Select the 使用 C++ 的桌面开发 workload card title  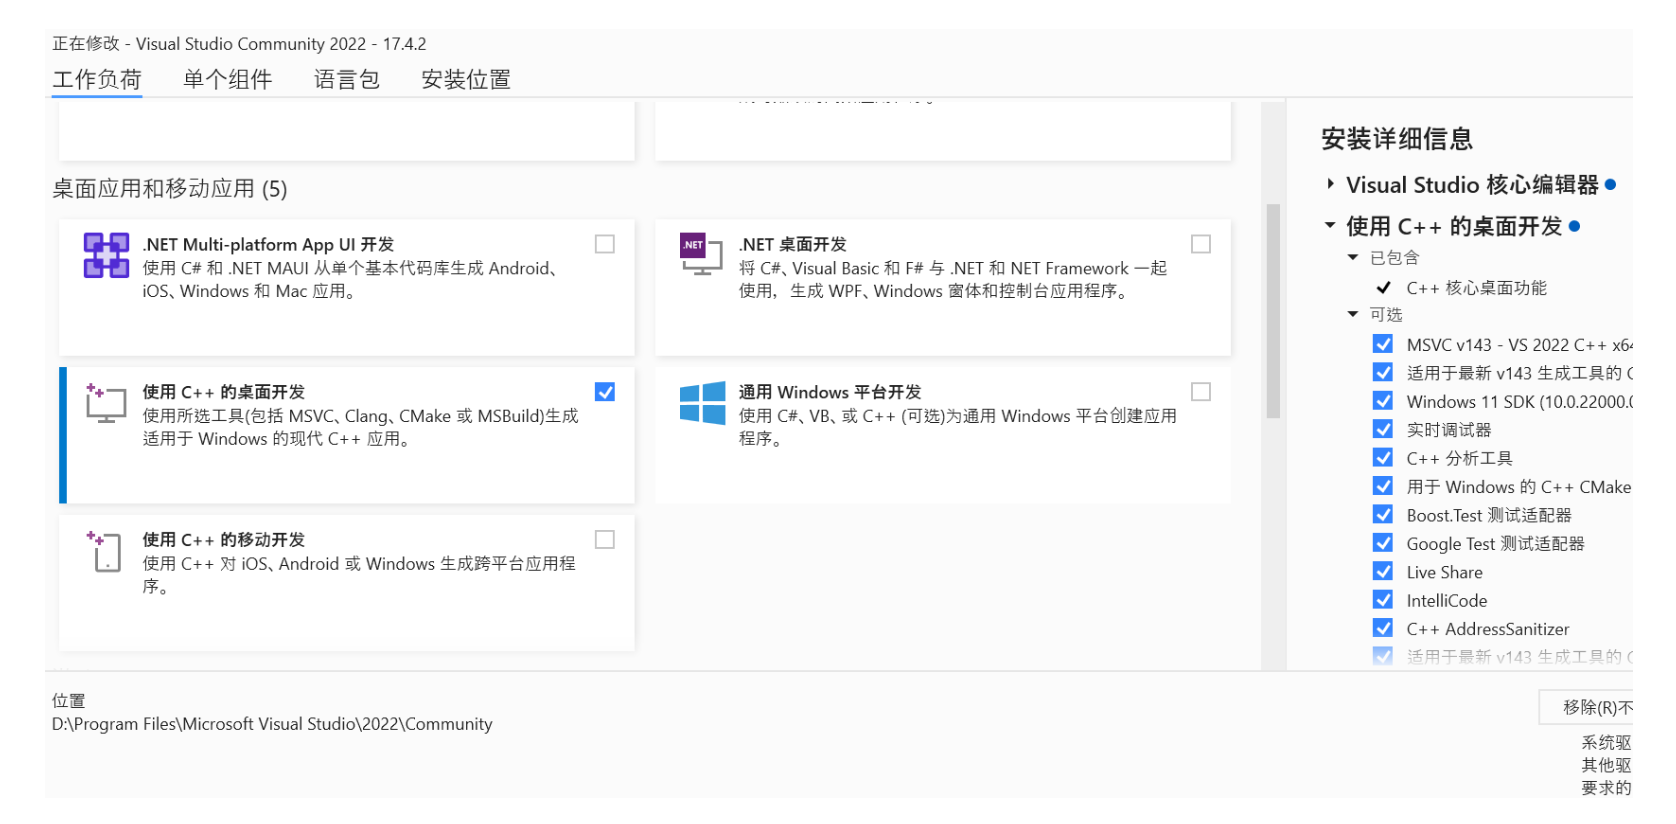click(224, 392)
